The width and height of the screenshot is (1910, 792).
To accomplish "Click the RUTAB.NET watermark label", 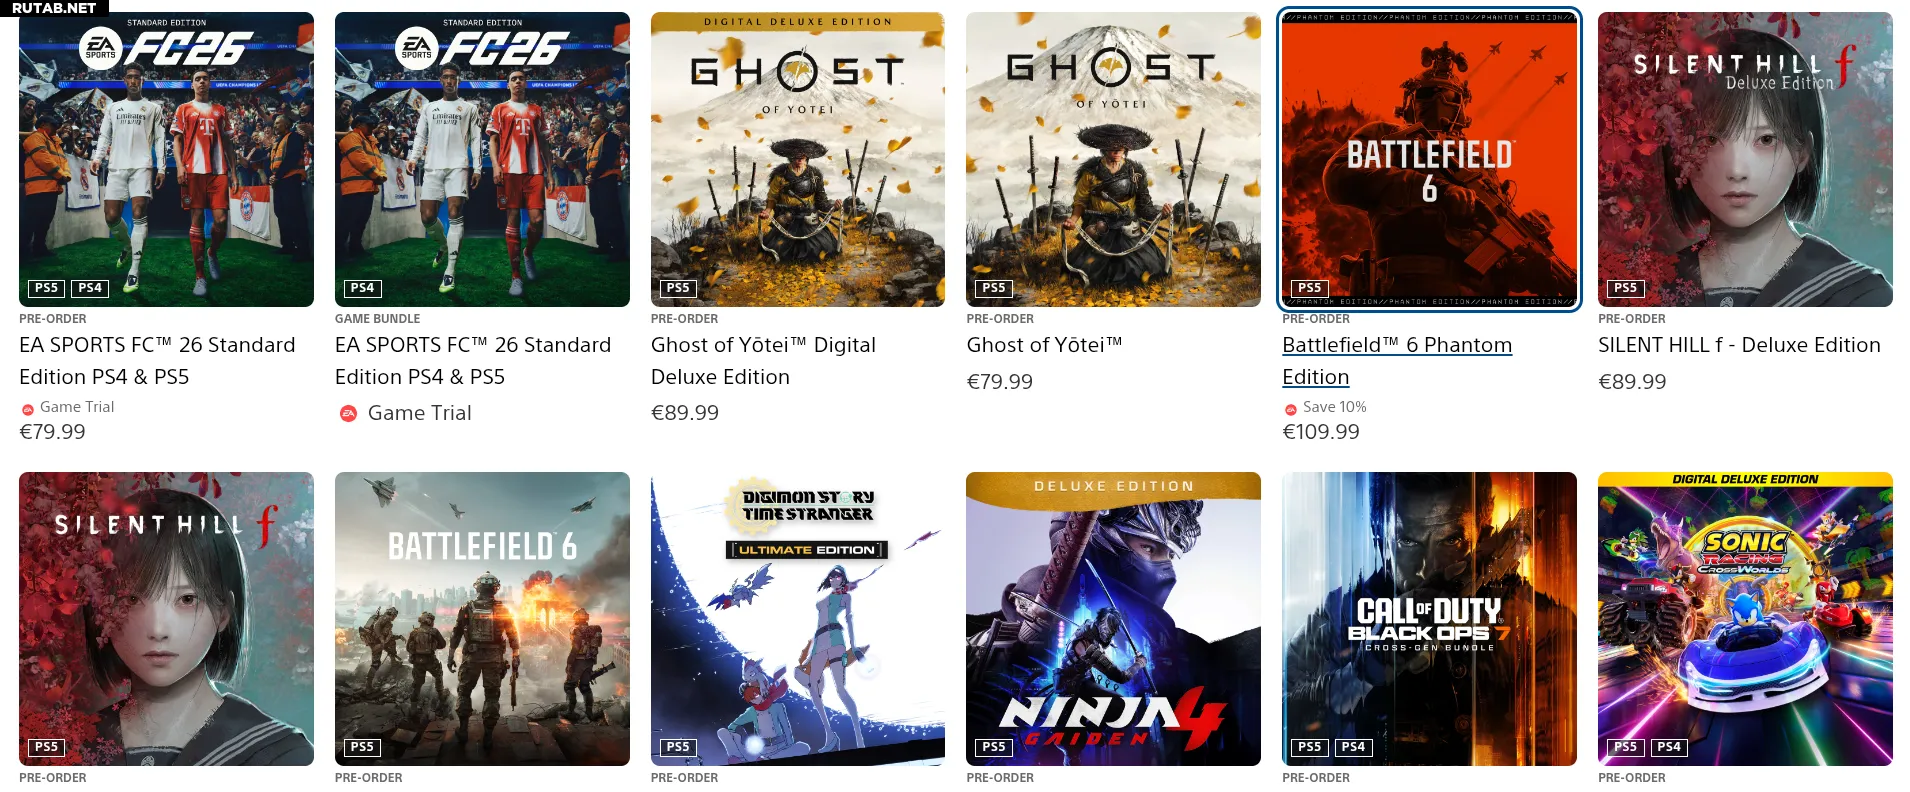I will tap(54, 8).
